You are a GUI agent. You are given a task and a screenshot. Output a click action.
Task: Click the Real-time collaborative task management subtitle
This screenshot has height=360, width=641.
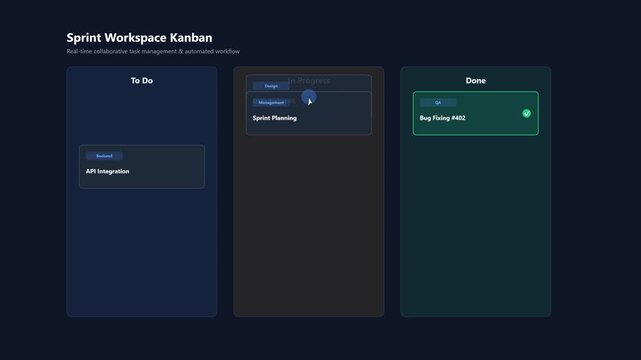tap(153, 51)
